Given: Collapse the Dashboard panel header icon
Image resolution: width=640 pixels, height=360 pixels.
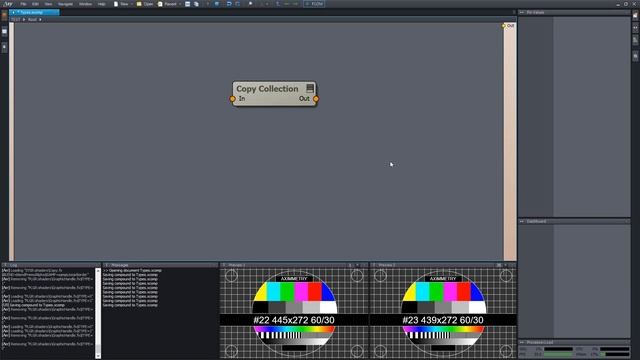Looking at the screenshot, I should tap(522, 221).
